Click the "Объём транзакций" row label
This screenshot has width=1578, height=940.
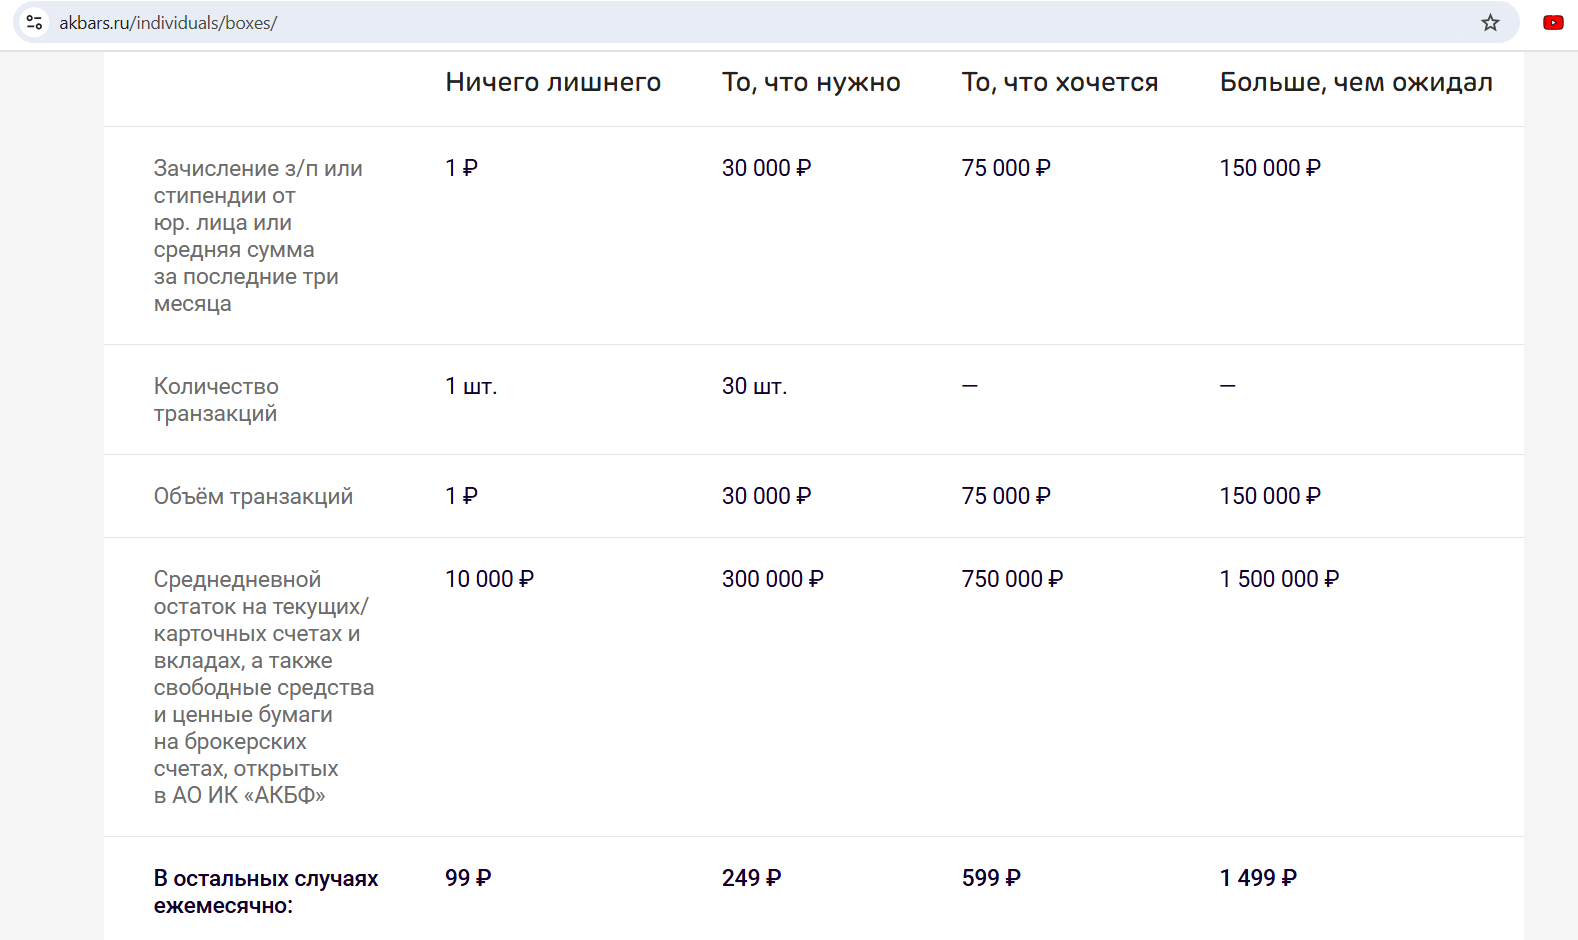[x=253, y=496]
